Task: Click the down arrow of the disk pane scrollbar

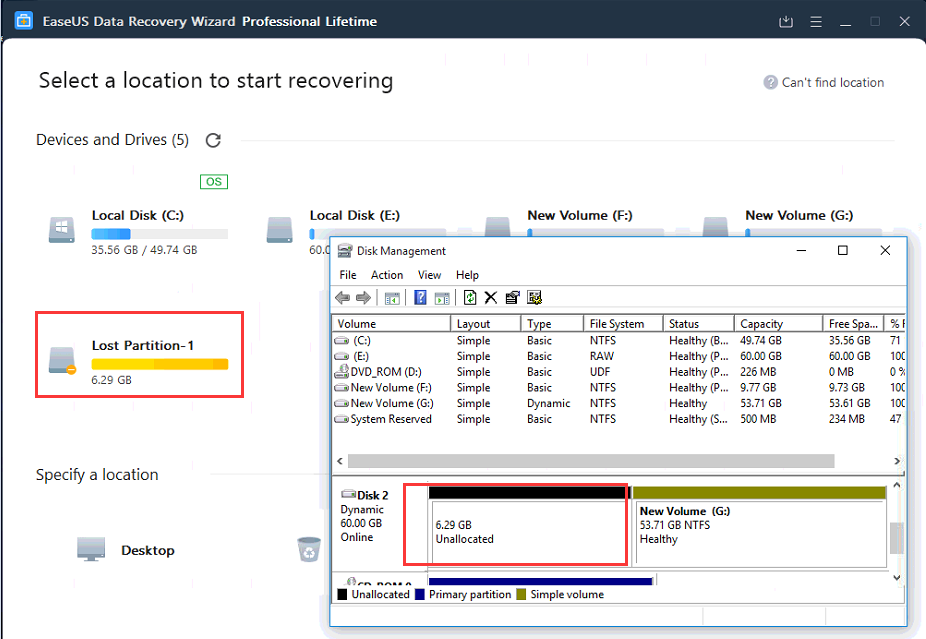Action: (896, 578)
